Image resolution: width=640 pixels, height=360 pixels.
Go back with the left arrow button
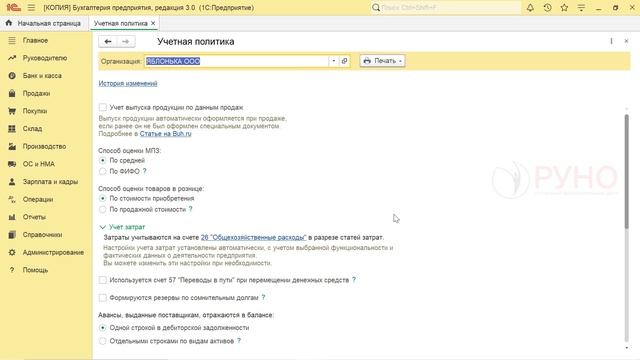108,41
